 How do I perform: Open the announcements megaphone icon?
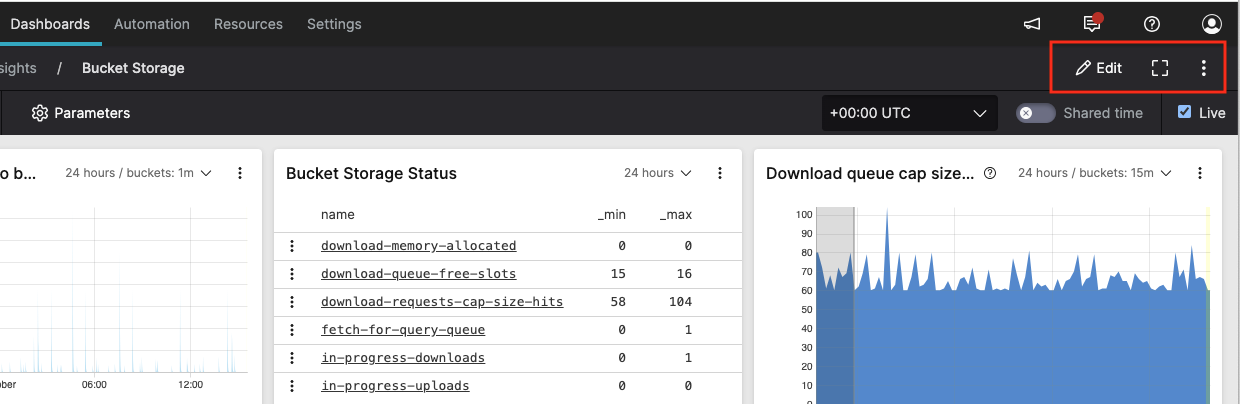1033,24
